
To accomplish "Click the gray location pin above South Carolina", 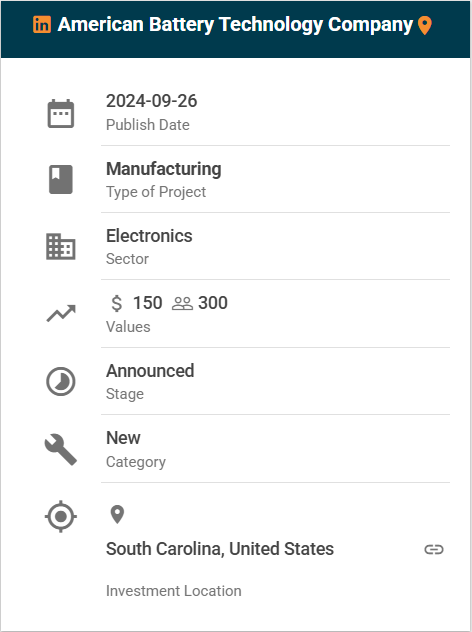I will point(117,515).
